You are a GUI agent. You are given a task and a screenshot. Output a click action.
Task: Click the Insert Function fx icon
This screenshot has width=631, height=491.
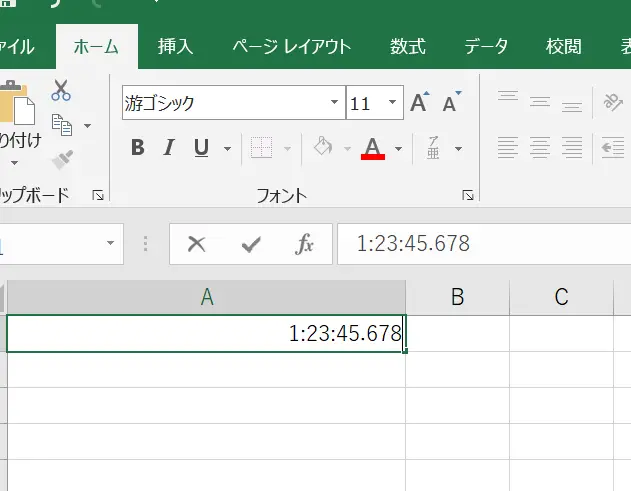pos(304,244)
